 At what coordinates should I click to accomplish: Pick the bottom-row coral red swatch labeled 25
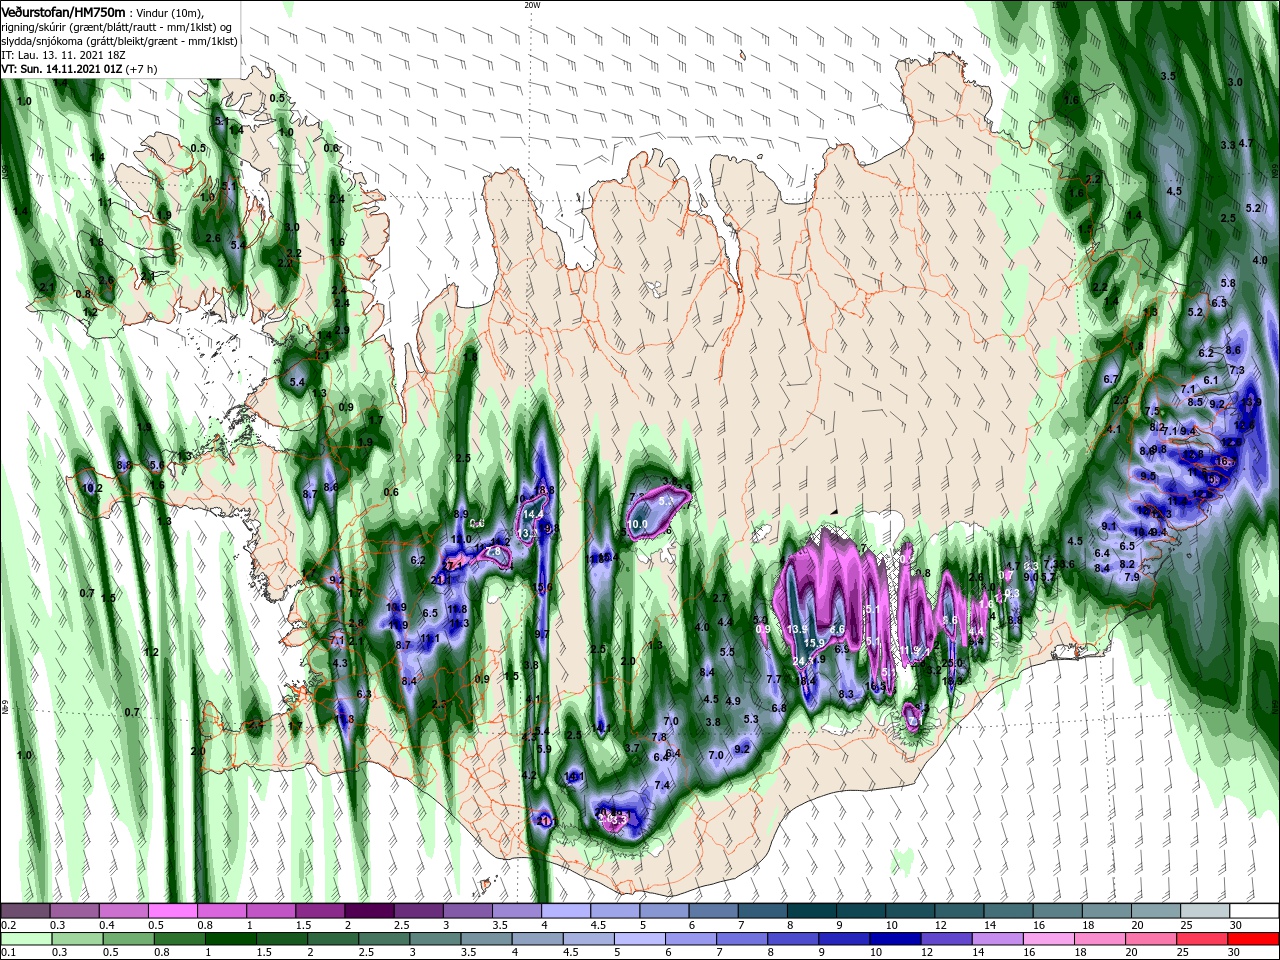1200,939
